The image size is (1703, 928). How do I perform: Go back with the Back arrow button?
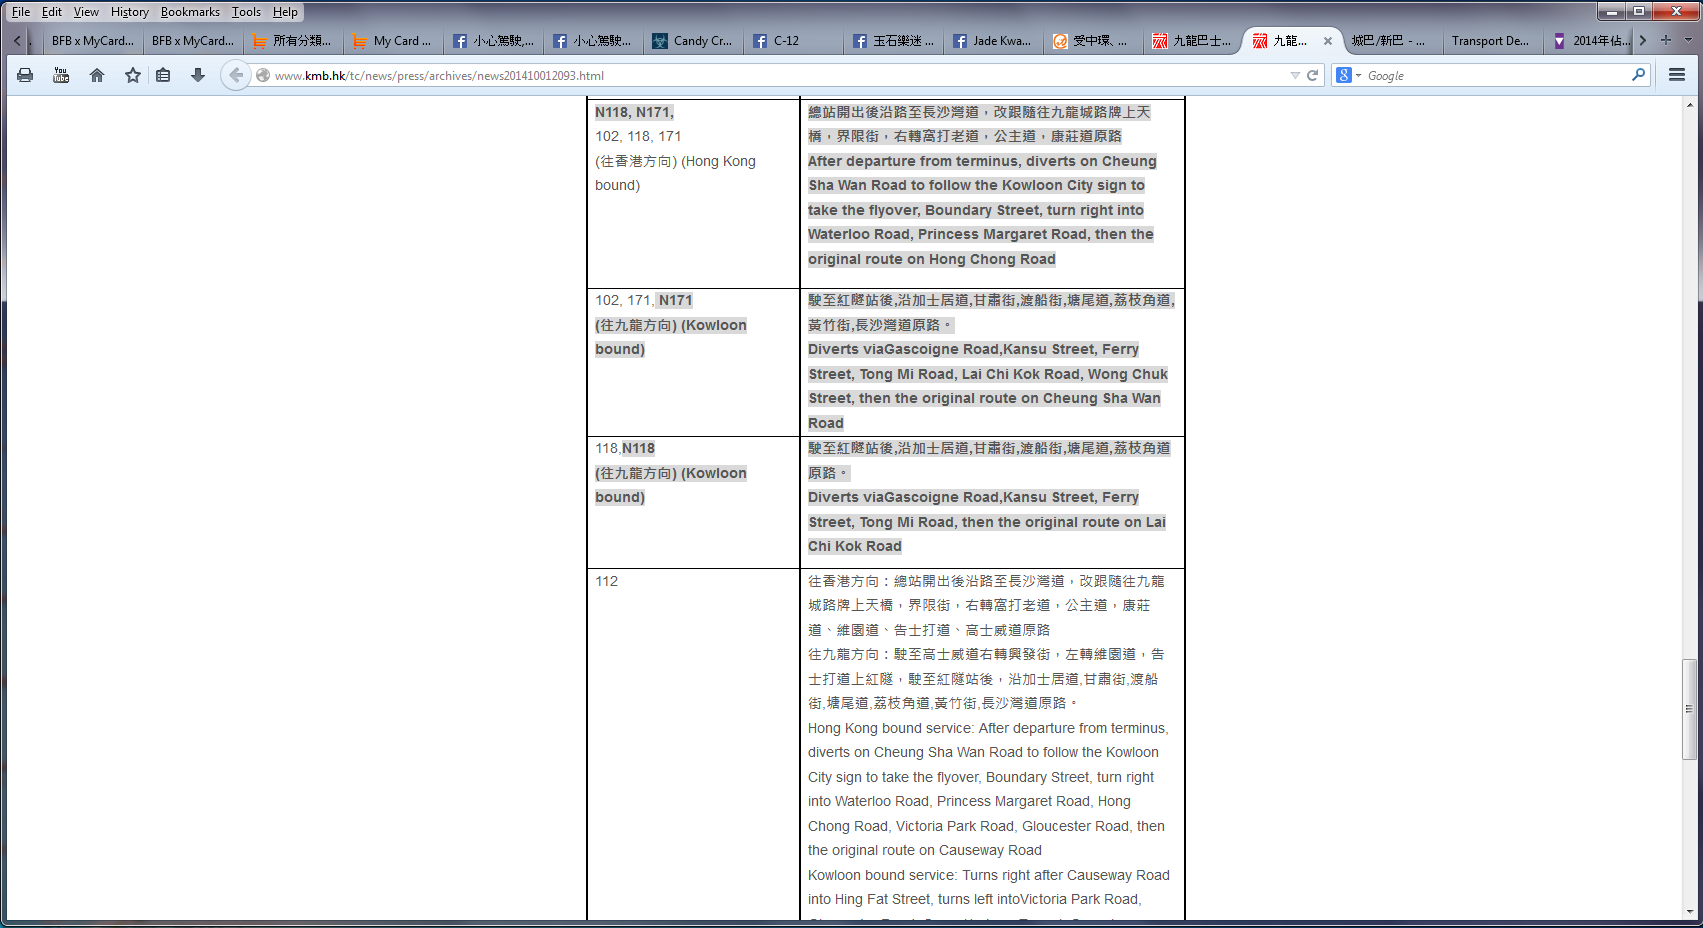coord(235,75)
